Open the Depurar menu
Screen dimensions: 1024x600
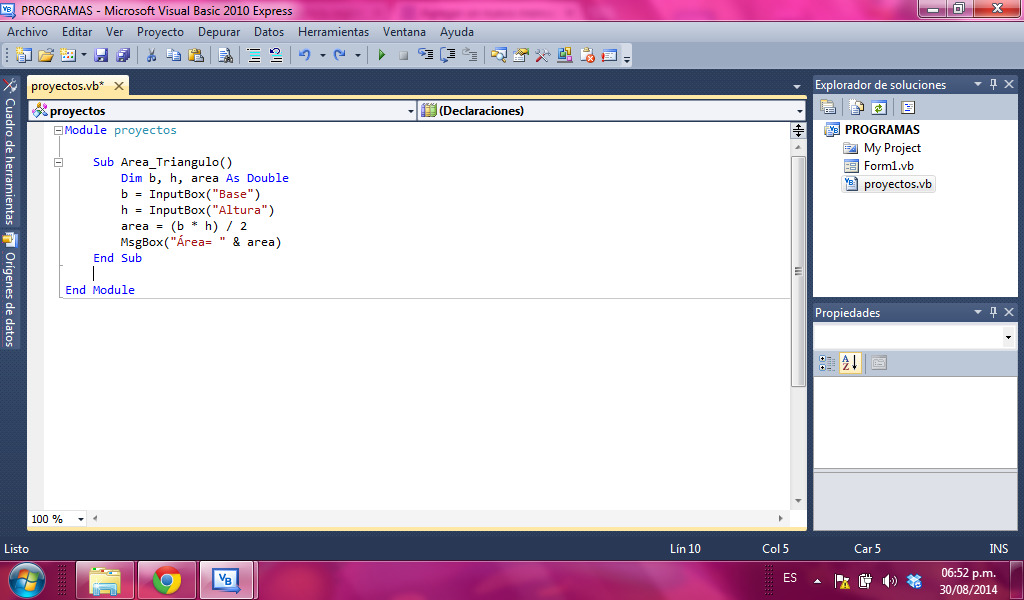pyautogui.click(x=219, y=32)
